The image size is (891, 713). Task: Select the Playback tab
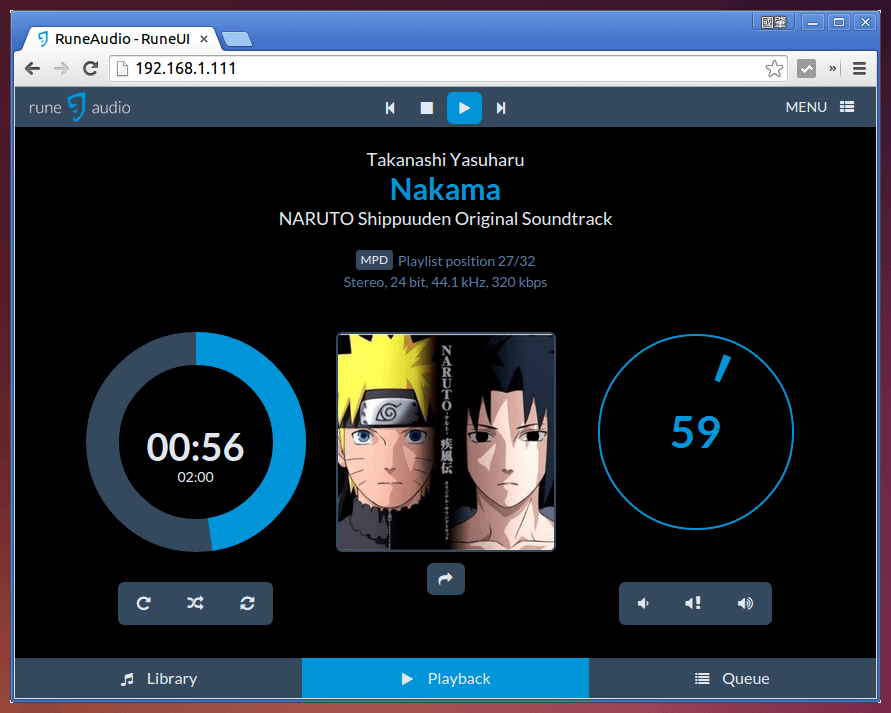pos(445,678)
